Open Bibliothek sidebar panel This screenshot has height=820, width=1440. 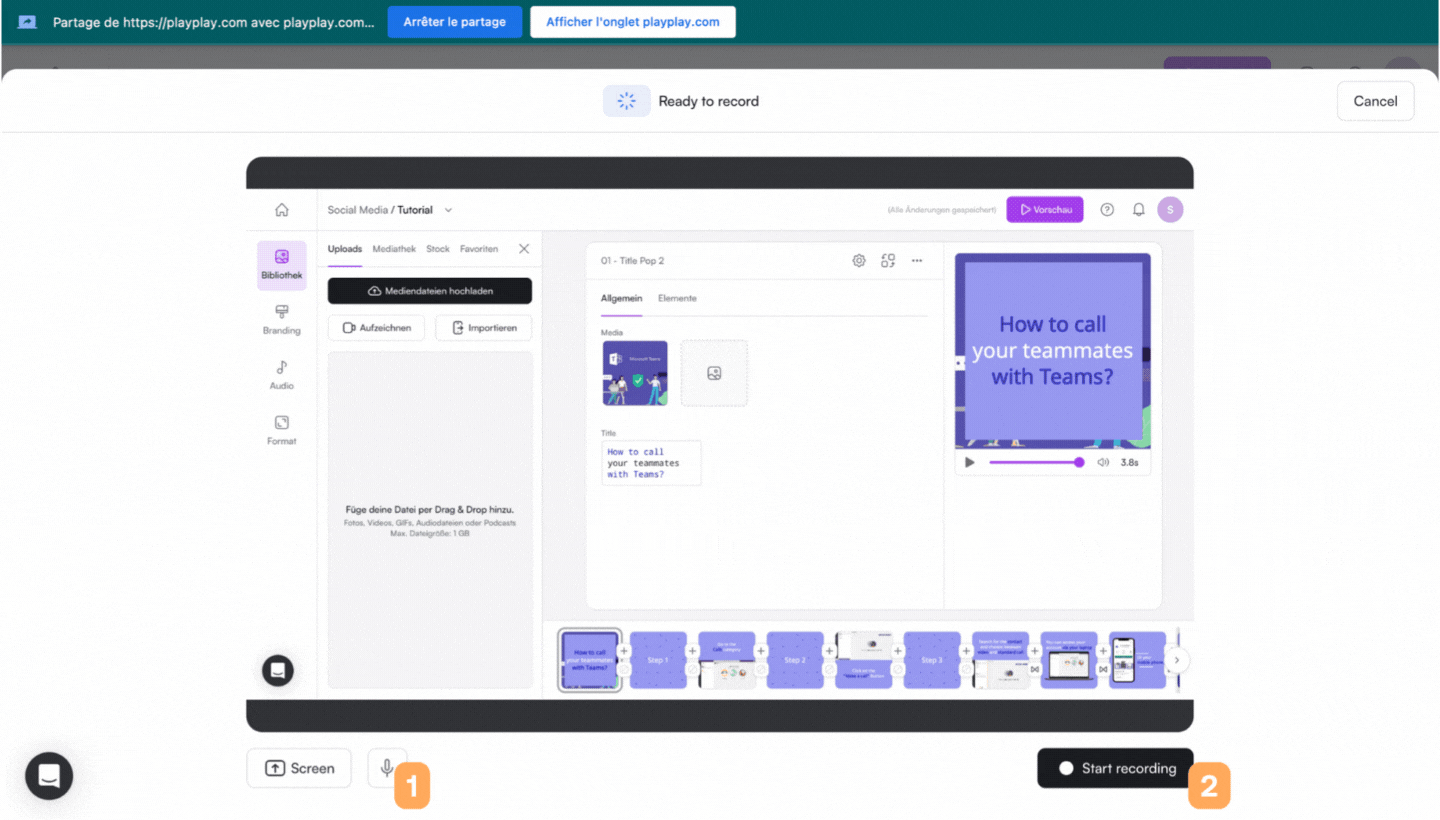click(x=282, y=265)
